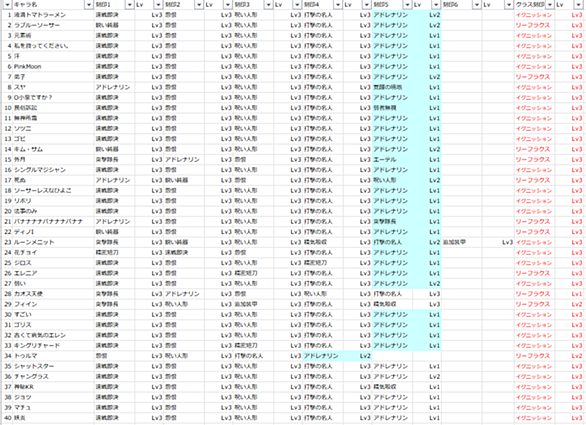The width and height of the screenshot is (586, 425).
Task: Select the name cell キム・サム
Action: [x=53, y=149]
